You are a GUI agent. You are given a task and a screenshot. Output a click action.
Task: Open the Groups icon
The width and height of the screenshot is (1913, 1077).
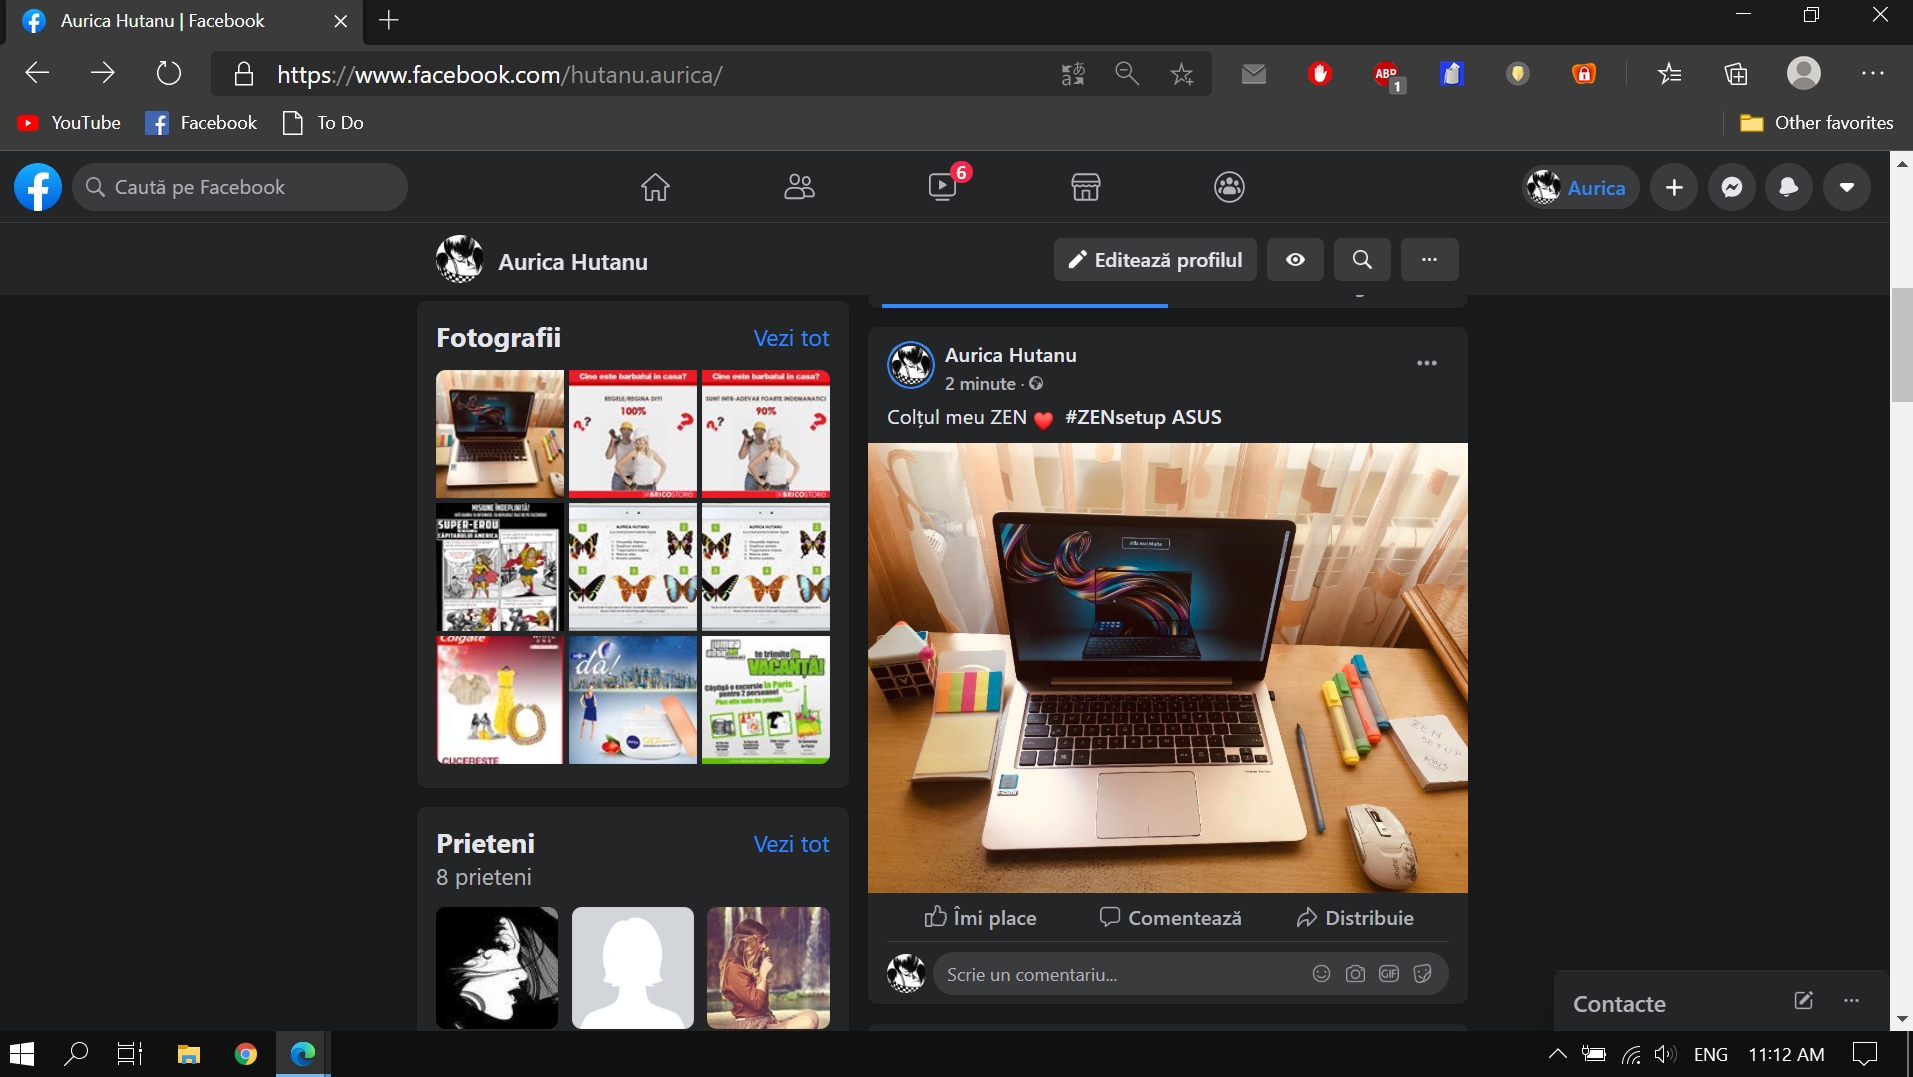click(1229, 187)
